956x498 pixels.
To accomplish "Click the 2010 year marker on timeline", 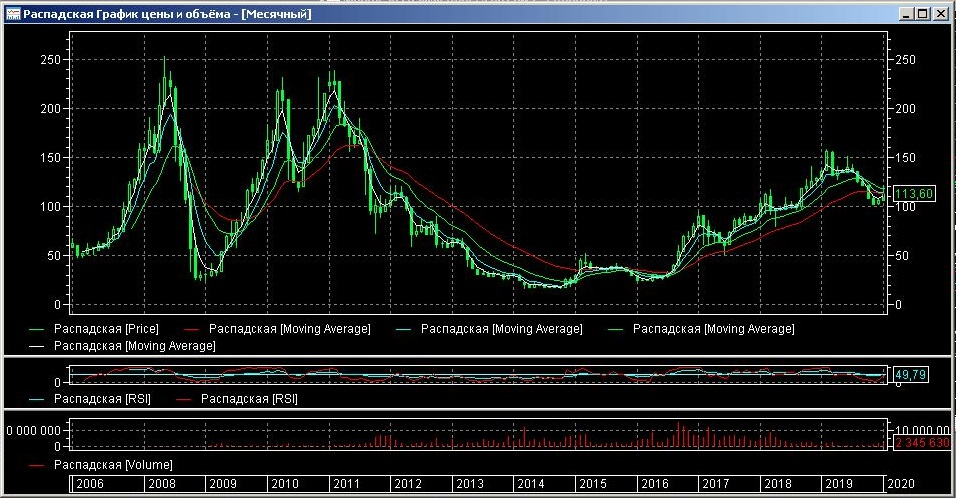I will tap(285, 484).
